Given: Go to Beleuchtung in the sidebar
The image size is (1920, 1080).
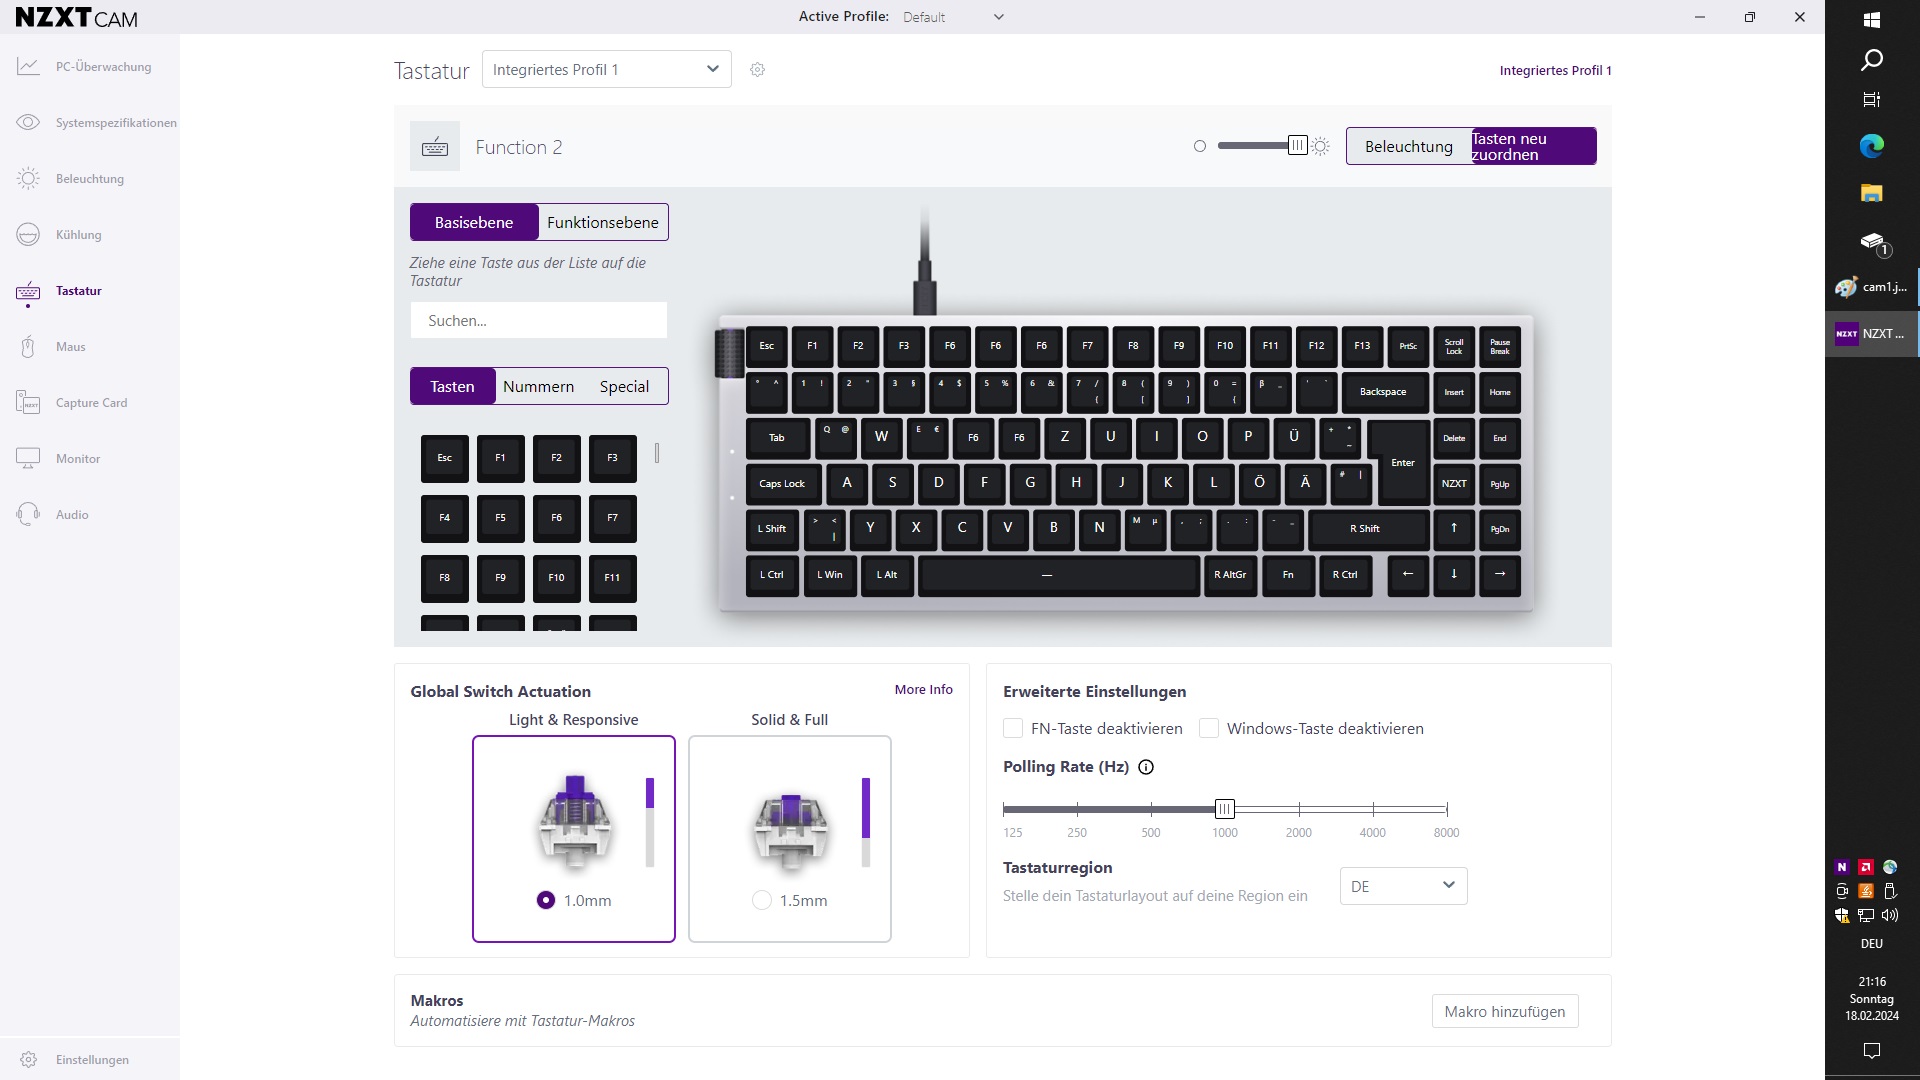Looking at the screenshot, I should coord(90,179).
